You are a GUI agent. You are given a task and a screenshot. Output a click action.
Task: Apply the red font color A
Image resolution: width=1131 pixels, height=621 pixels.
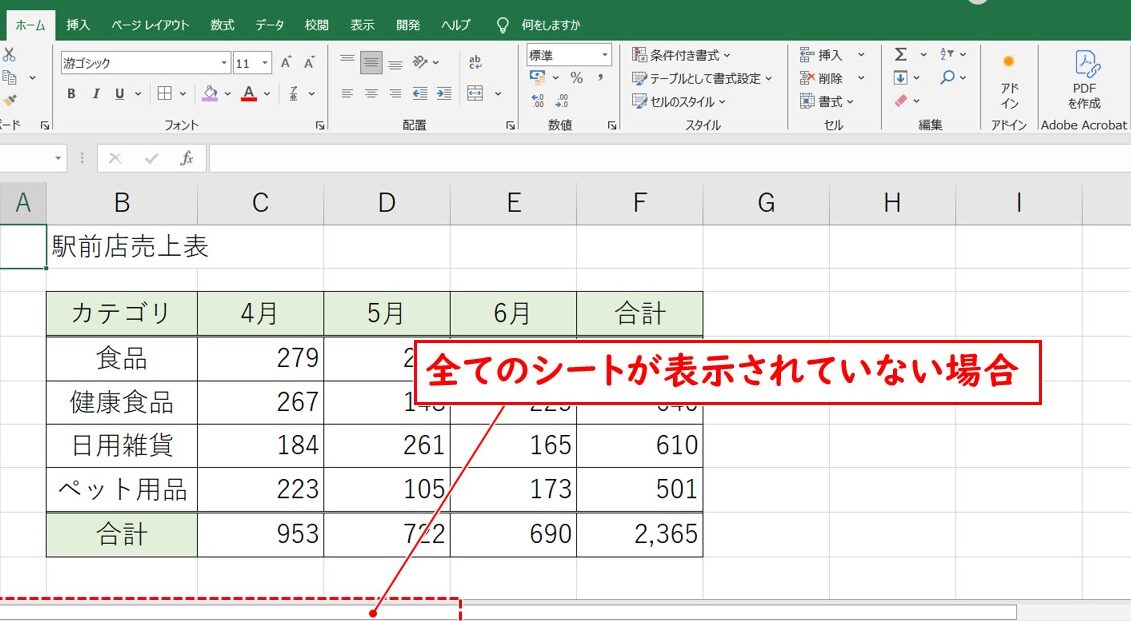pos(249,93)
